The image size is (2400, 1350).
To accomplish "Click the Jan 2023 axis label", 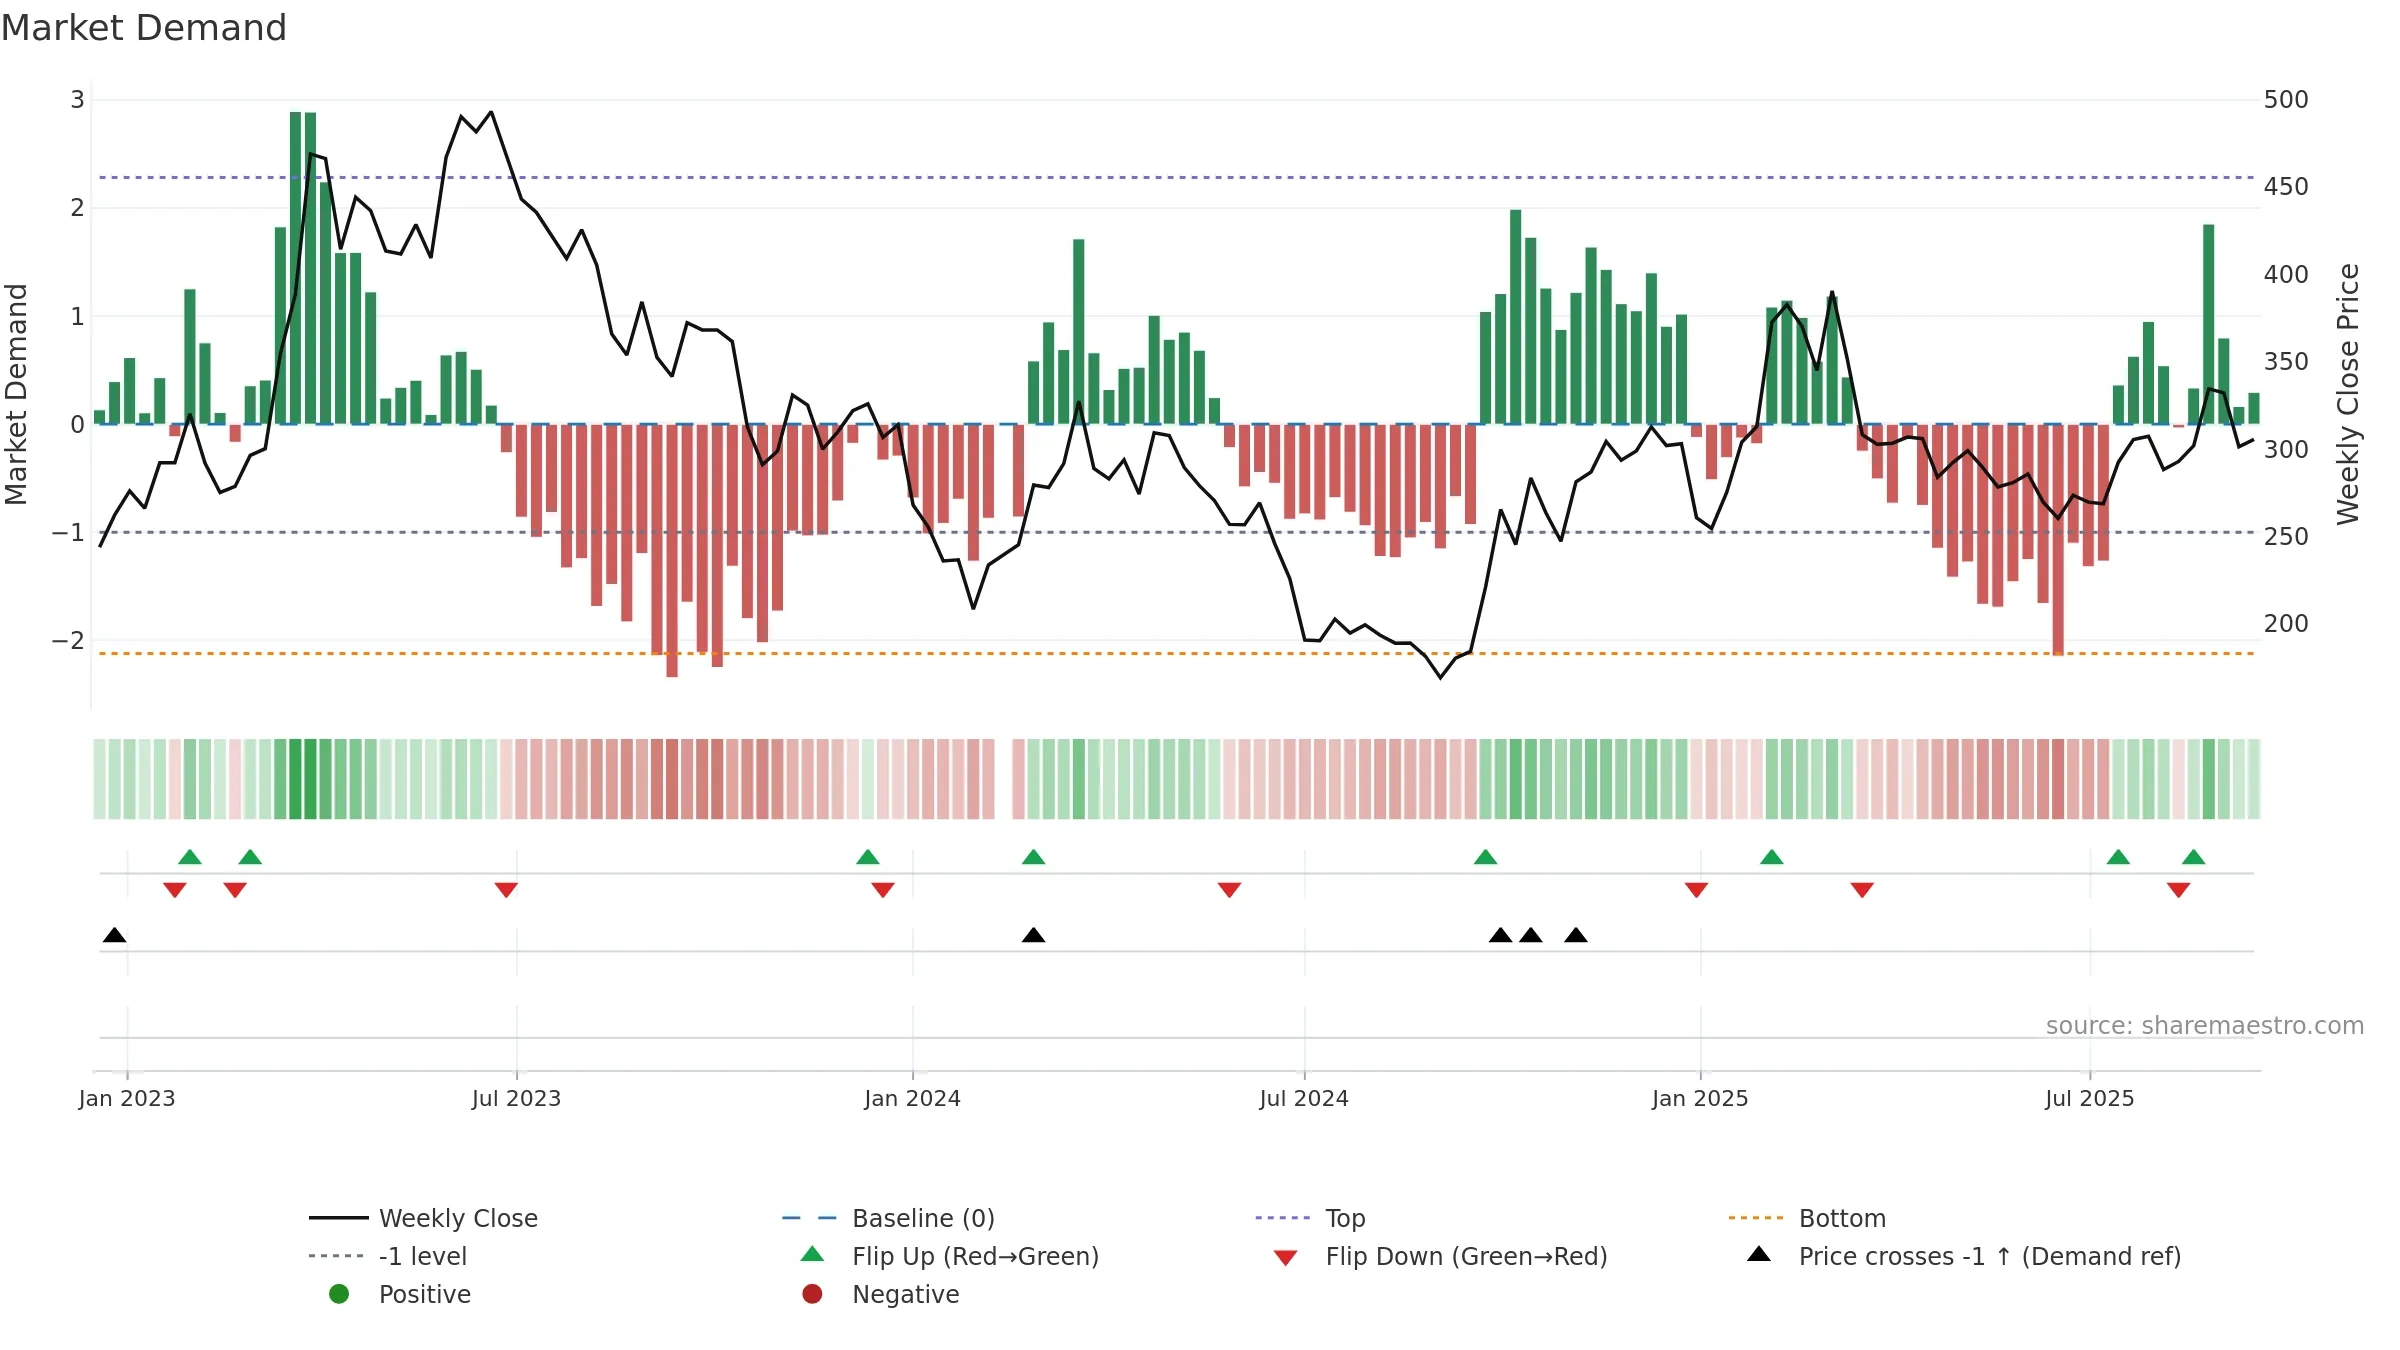I will [x=127, y=1099].
